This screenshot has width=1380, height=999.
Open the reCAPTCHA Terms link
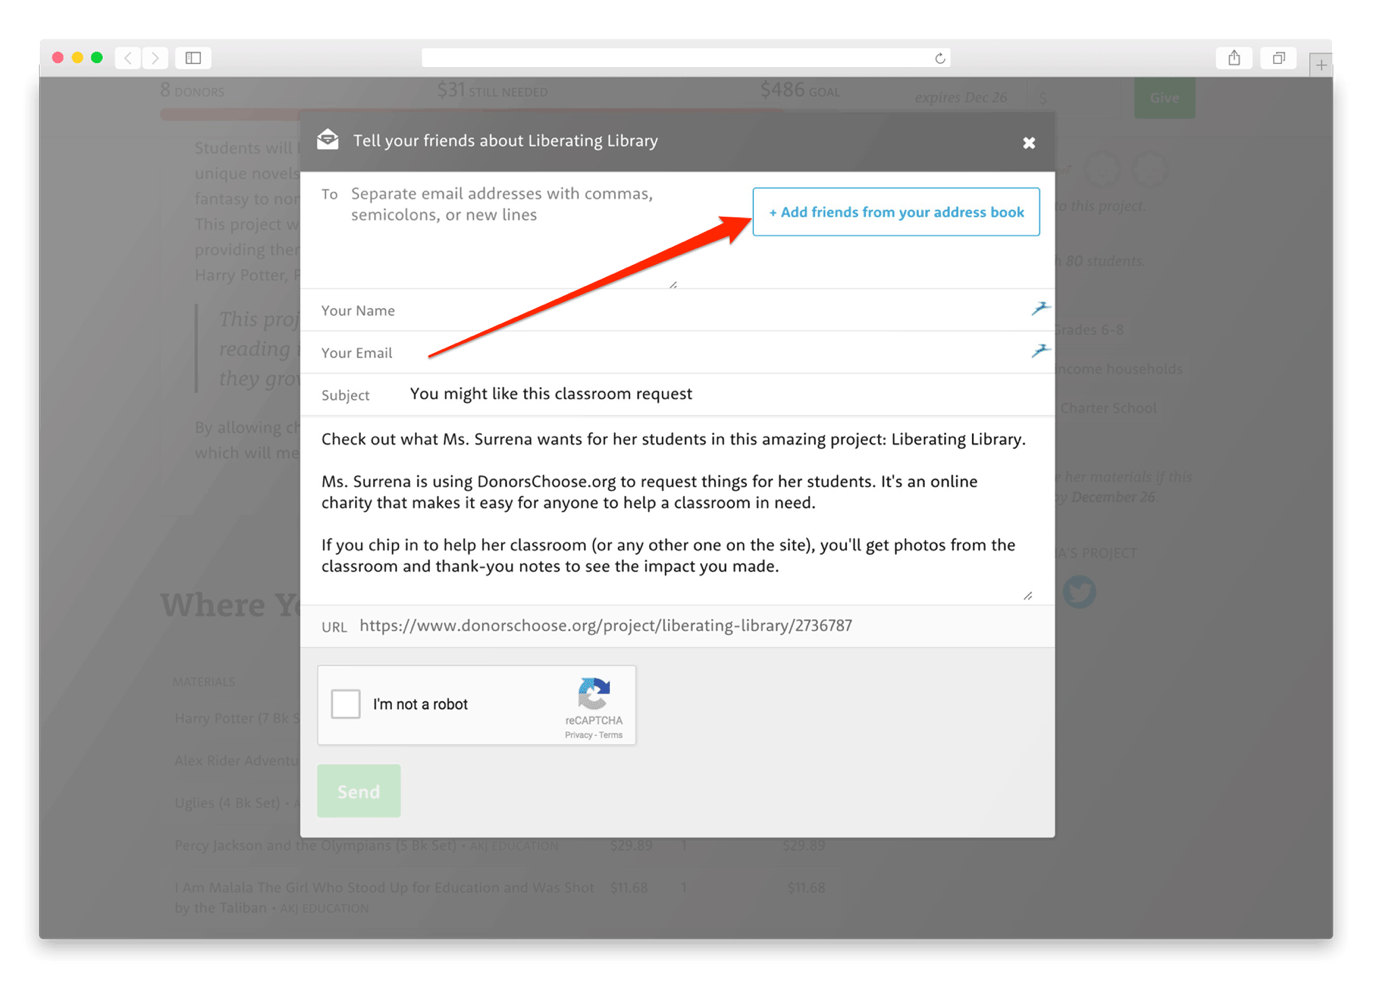coord(611,735)
